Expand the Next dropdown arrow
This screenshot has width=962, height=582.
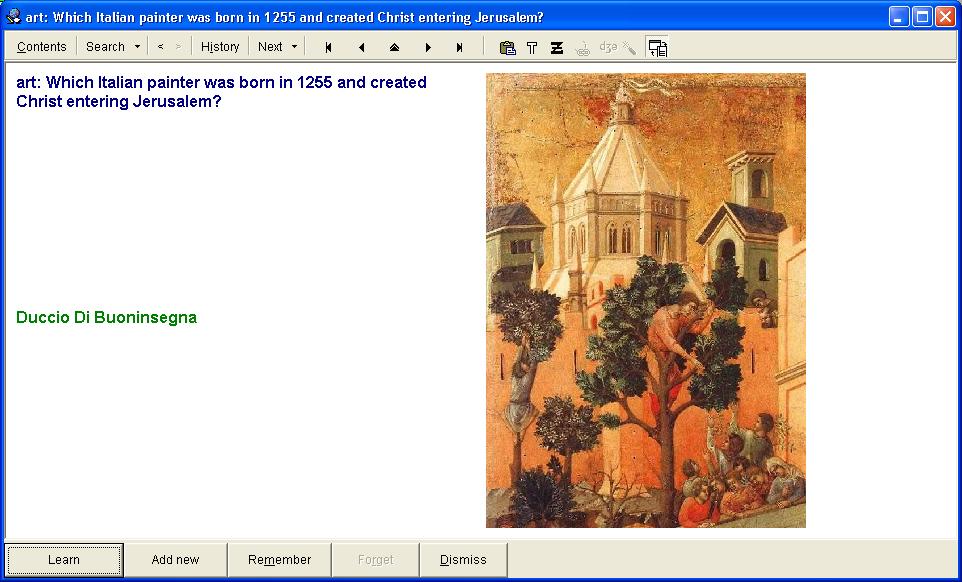coord(294,47)
